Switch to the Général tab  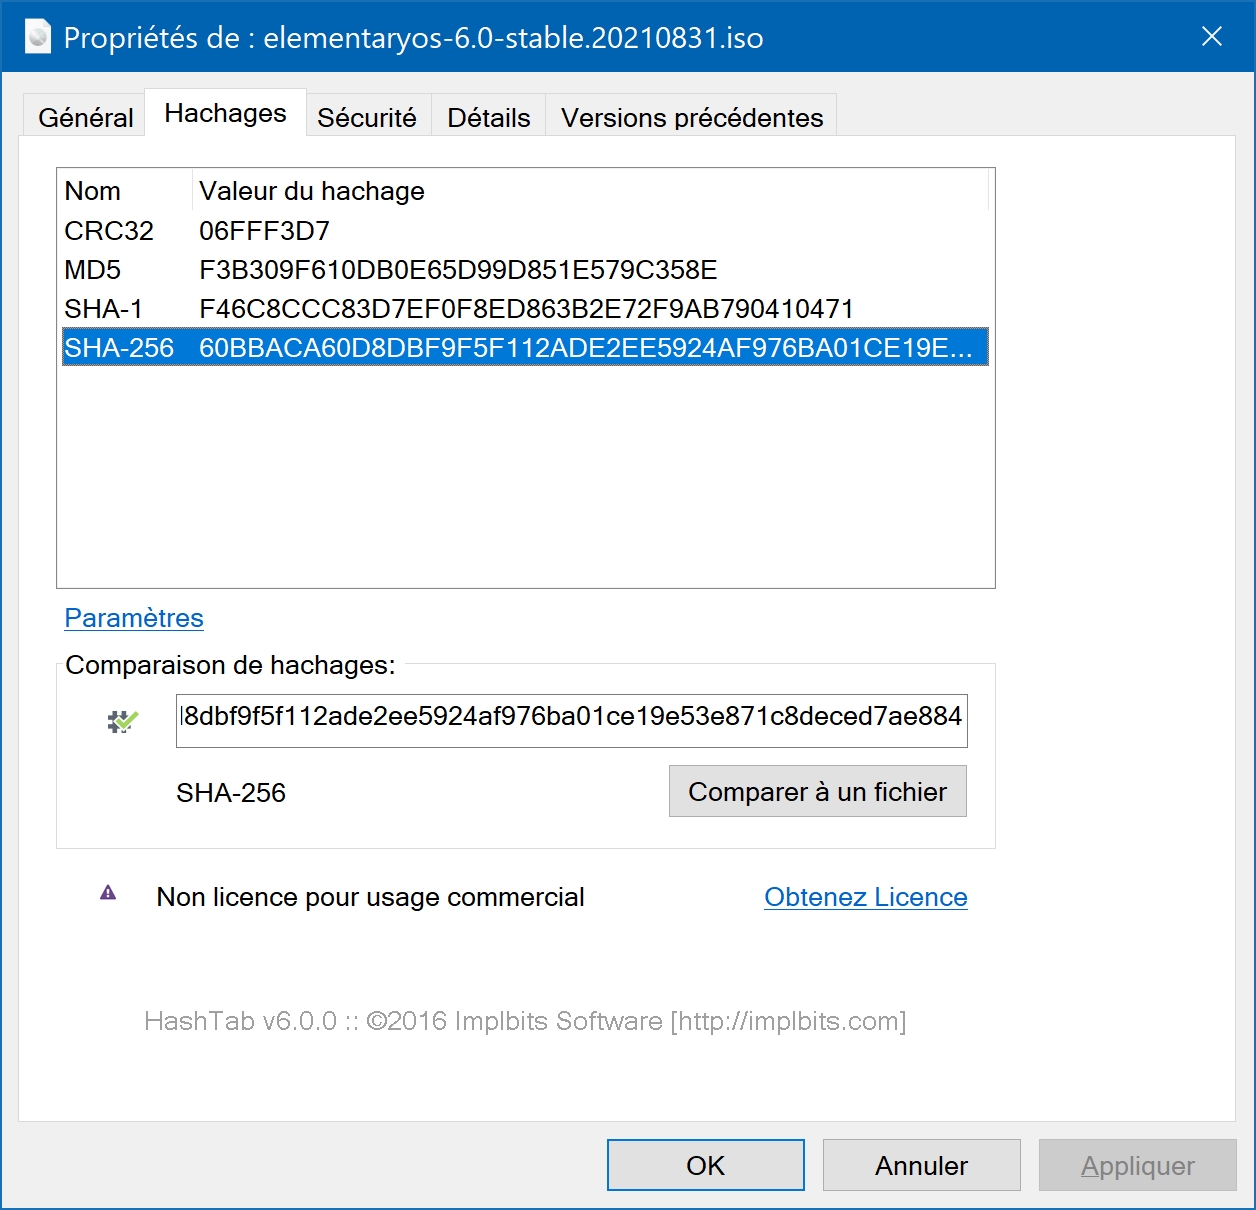click(85, 117)
